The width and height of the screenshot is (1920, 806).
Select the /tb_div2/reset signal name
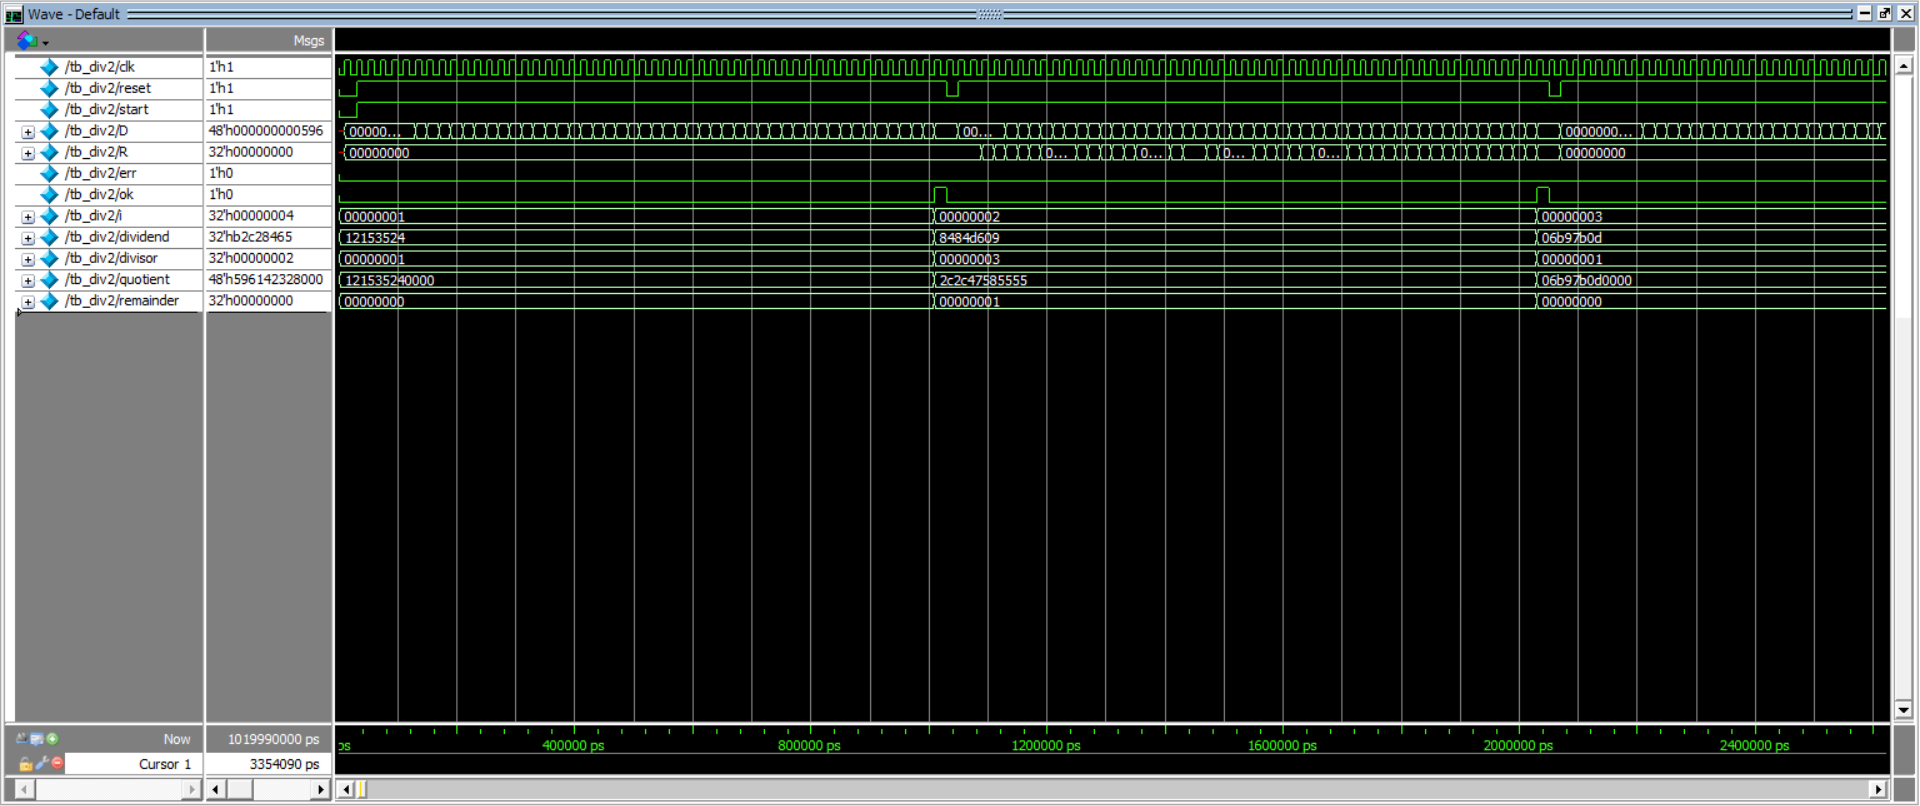point(108,88)
